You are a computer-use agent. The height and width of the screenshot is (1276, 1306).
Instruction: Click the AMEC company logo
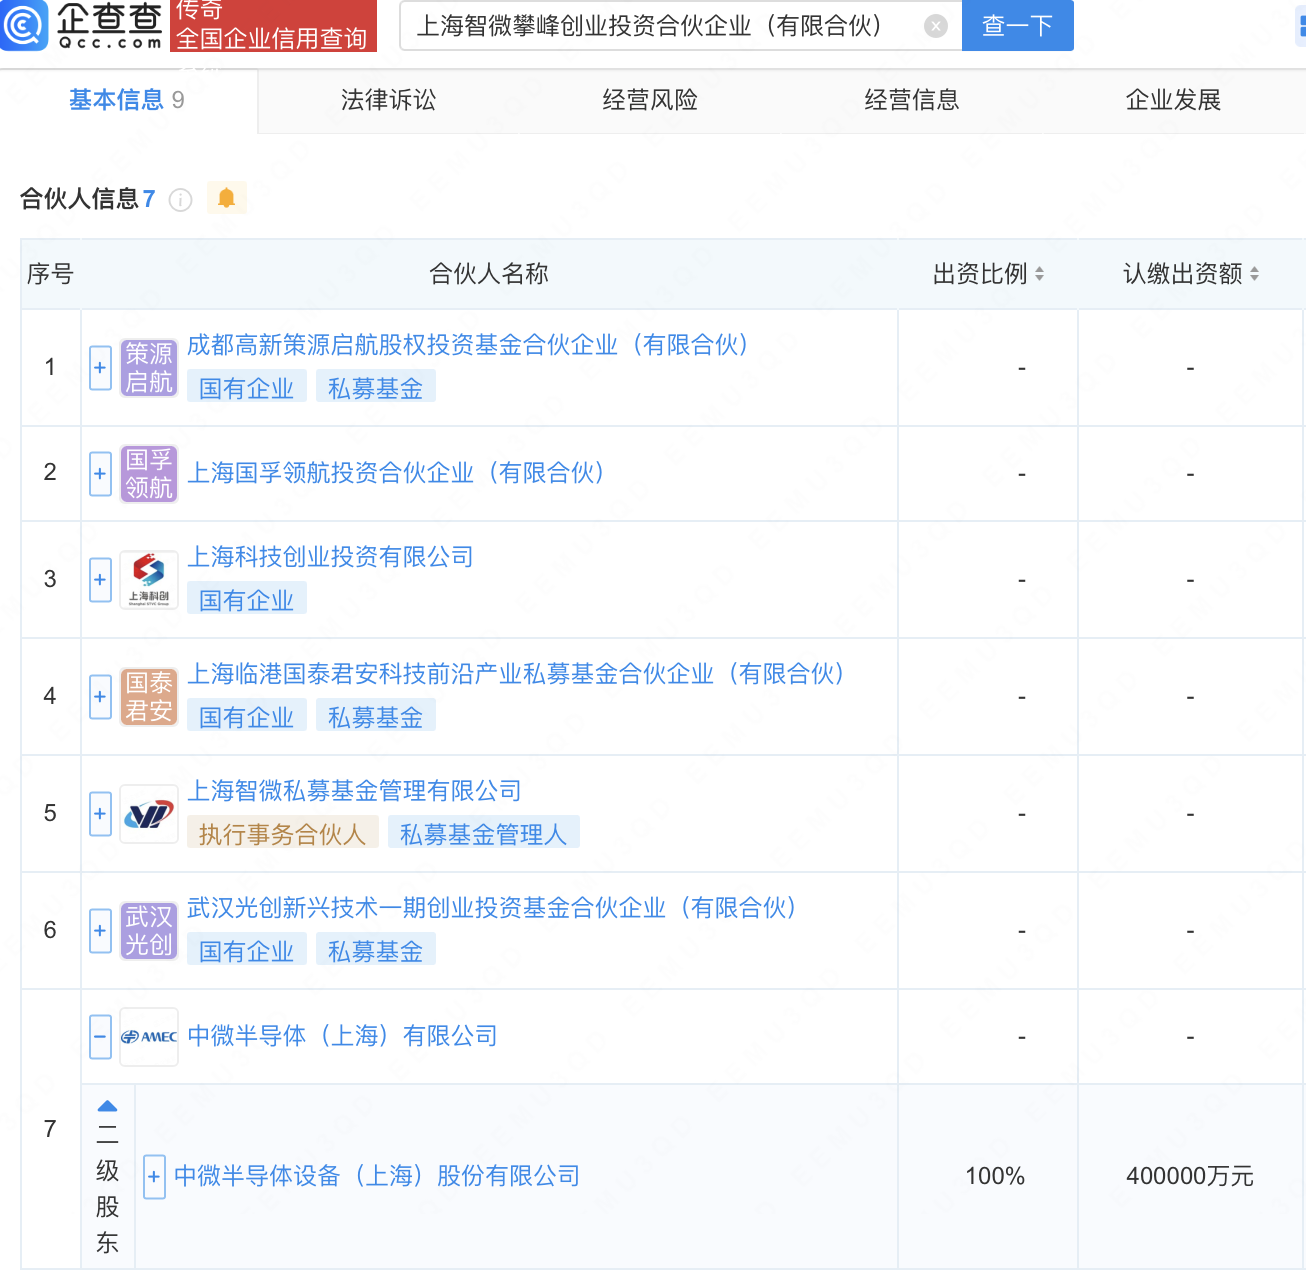coord(149,1037)
